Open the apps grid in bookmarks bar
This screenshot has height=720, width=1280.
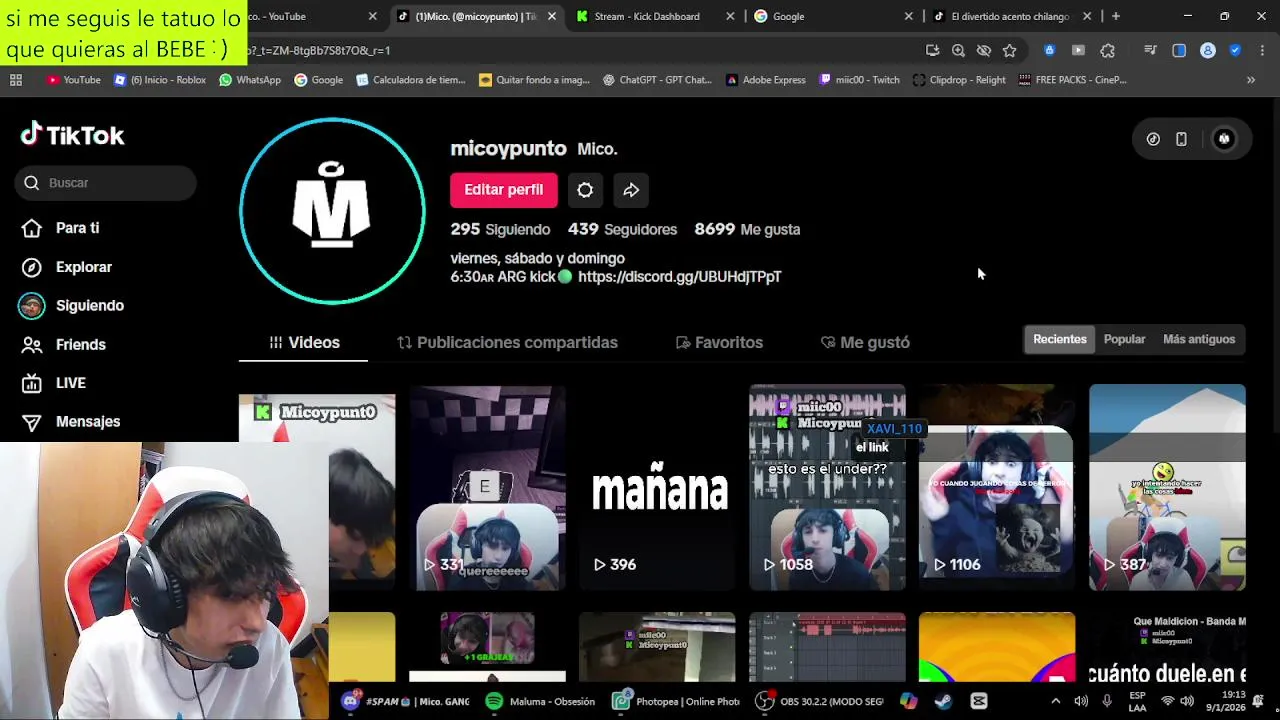16,80
